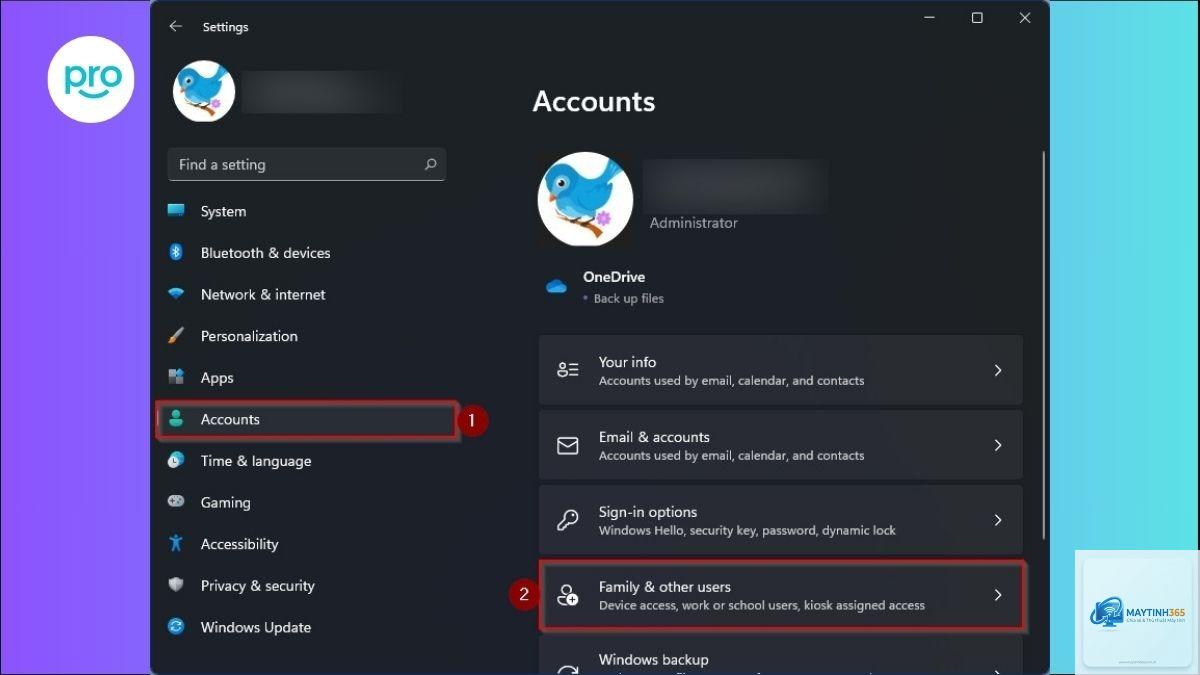Click the Sign-in options key icon

tap(568, 520)
